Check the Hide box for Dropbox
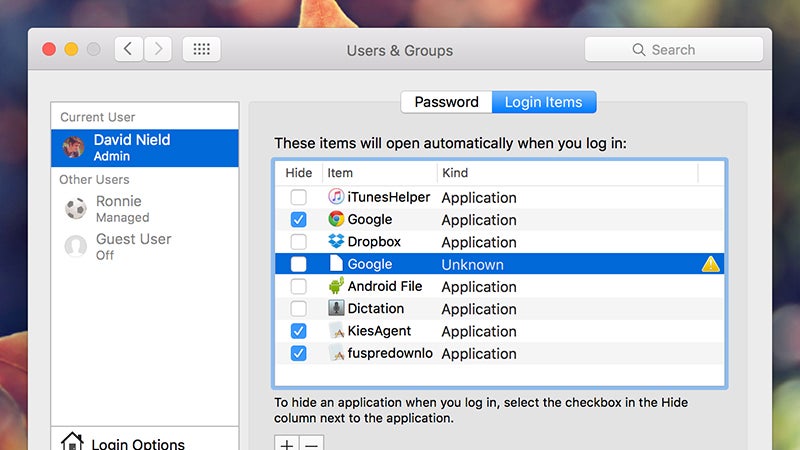800x450 pixels. [x=298, y=242]
